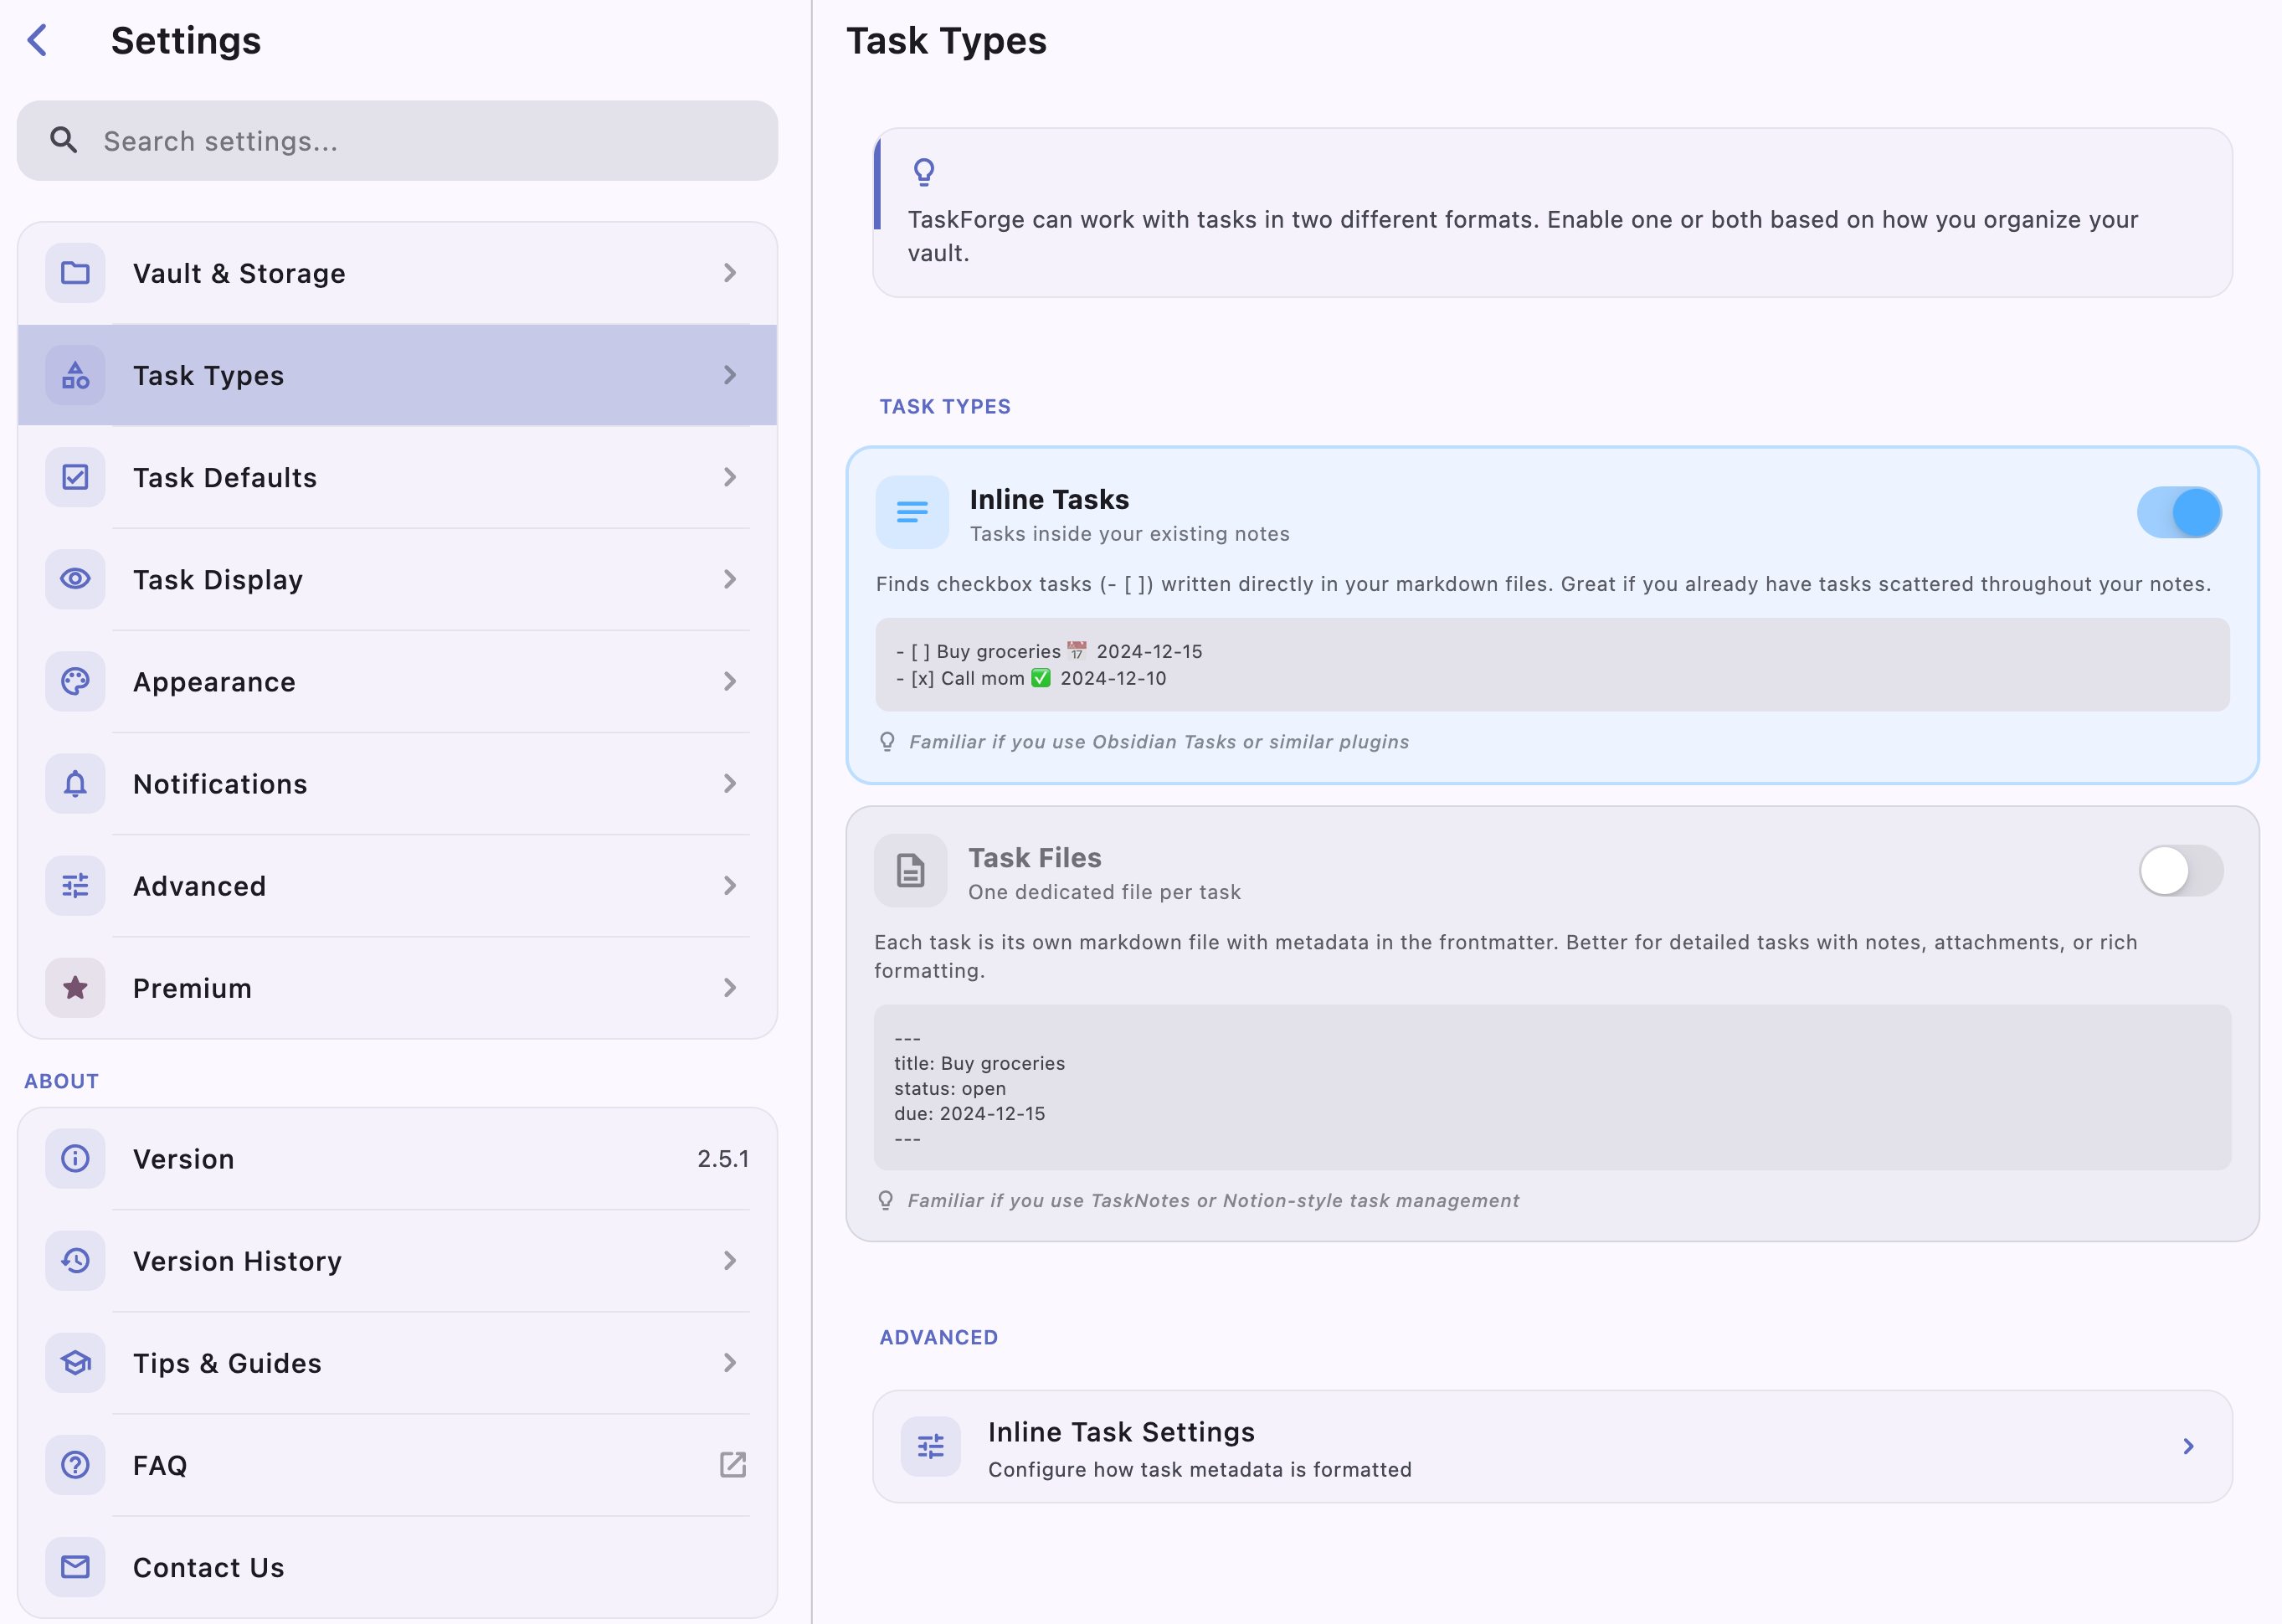Click the Task Files card document icon

pos(910,871)
